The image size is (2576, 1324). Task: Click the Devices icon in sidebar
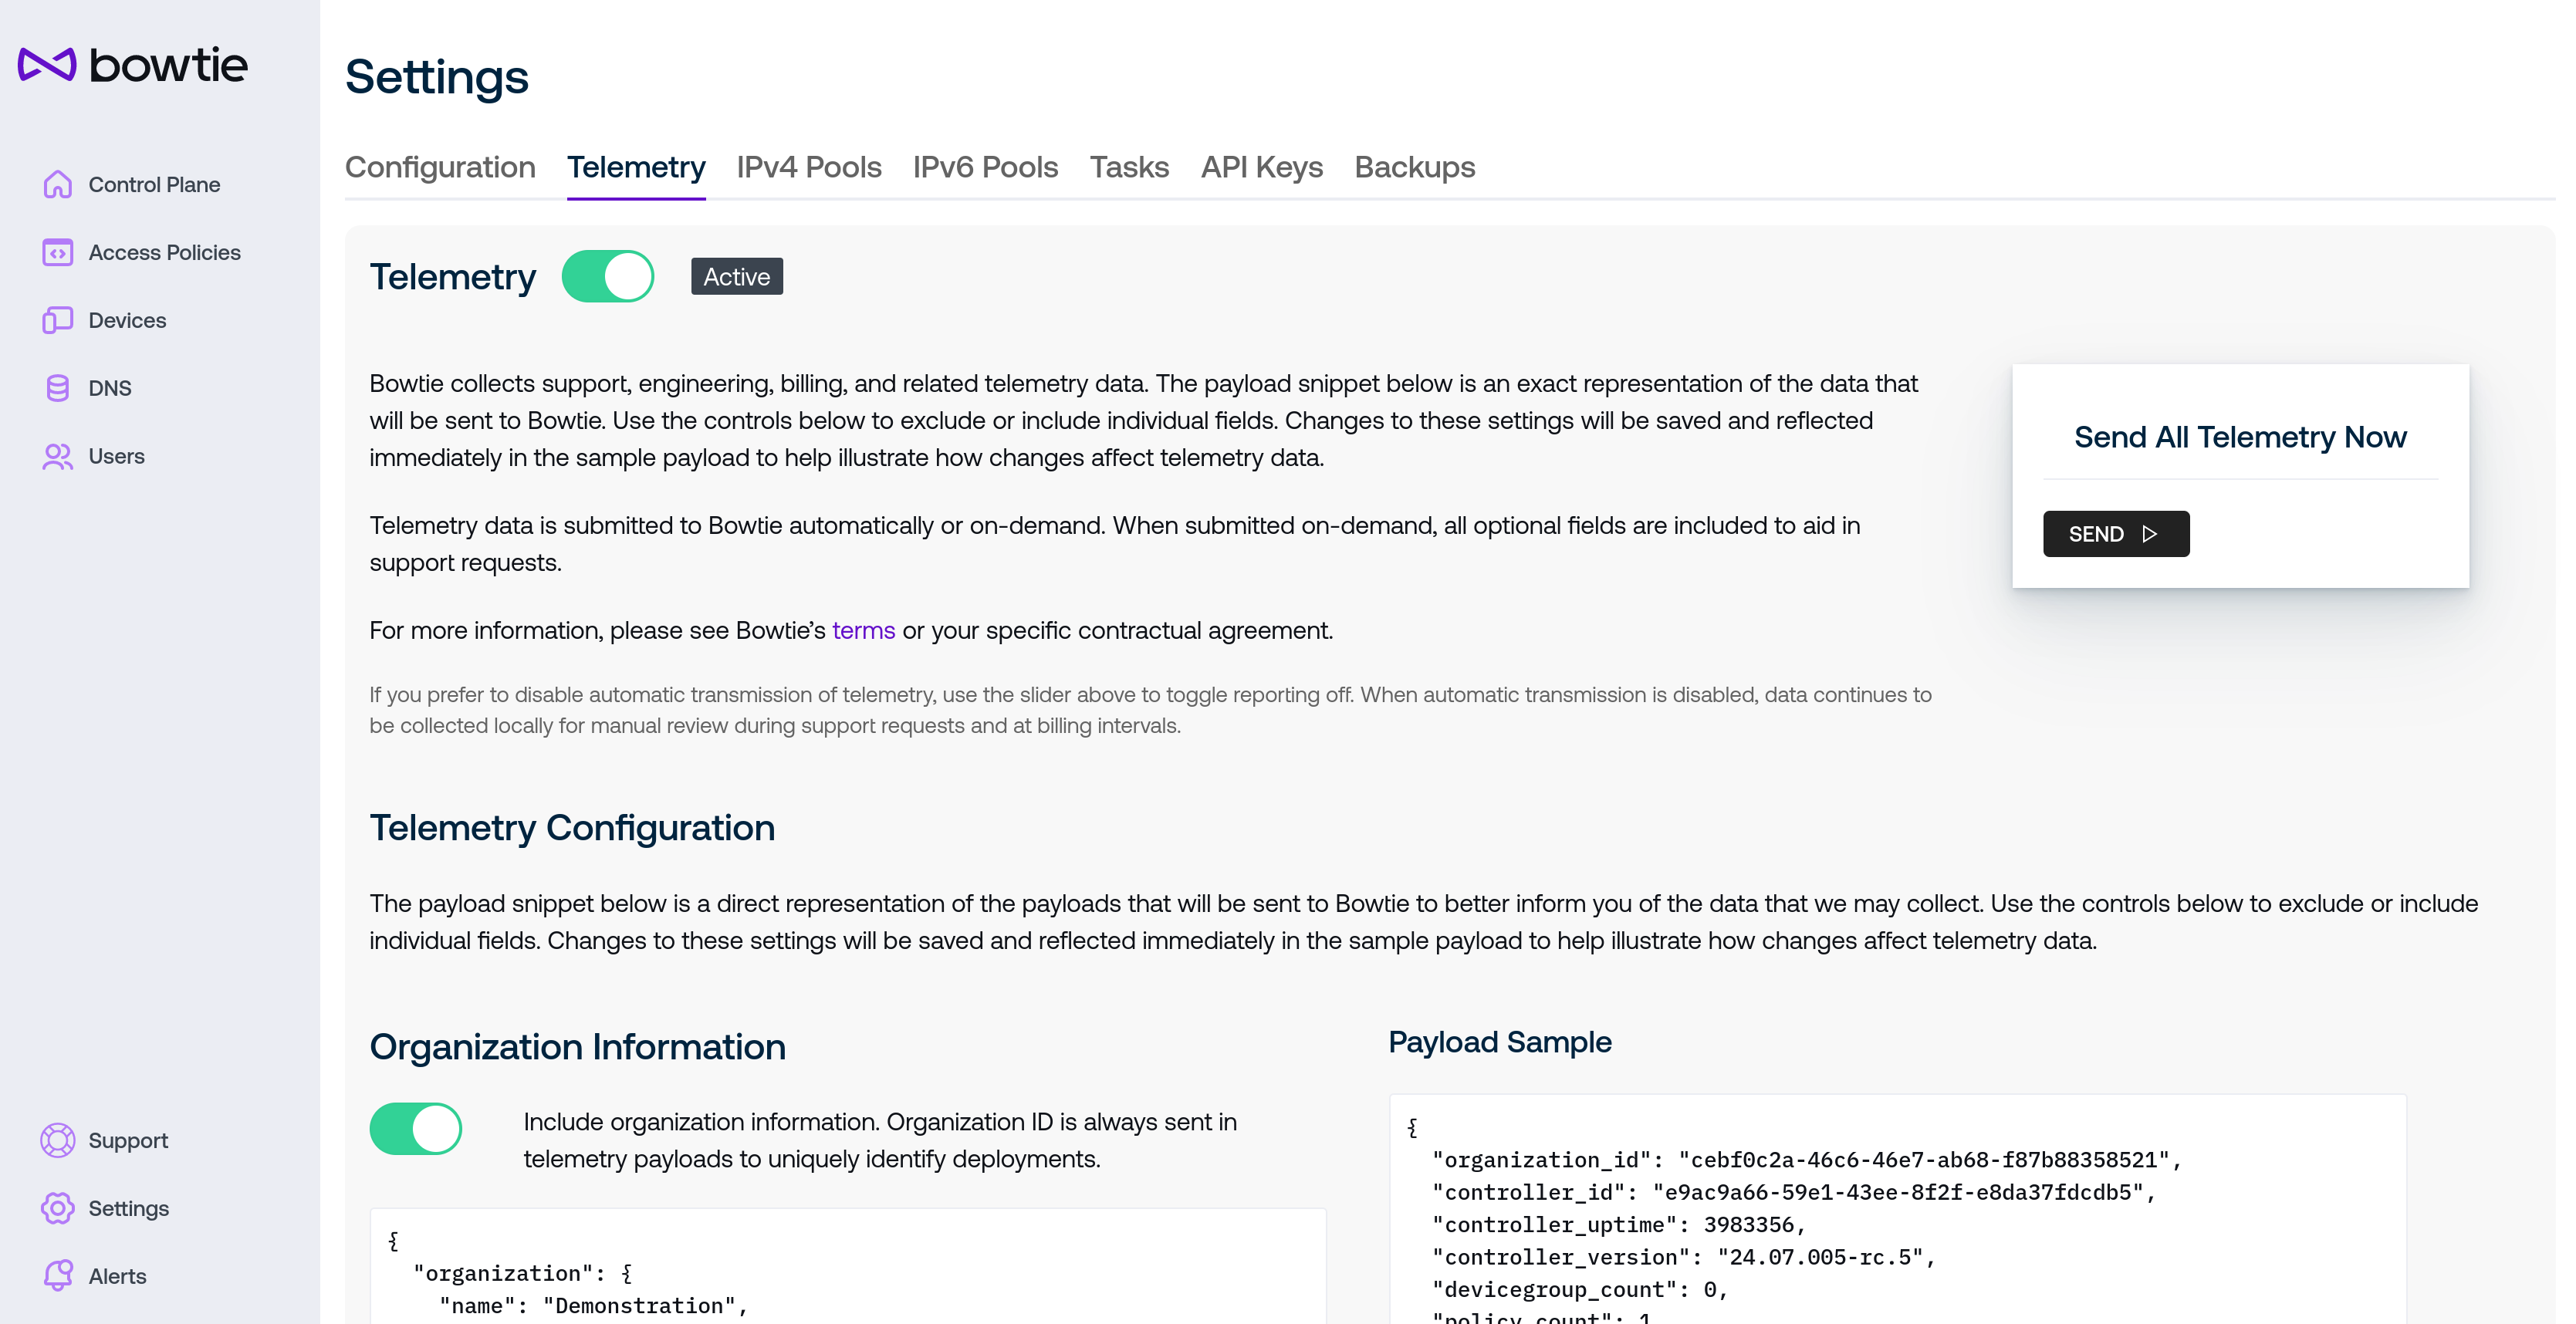tap(58, 320)
